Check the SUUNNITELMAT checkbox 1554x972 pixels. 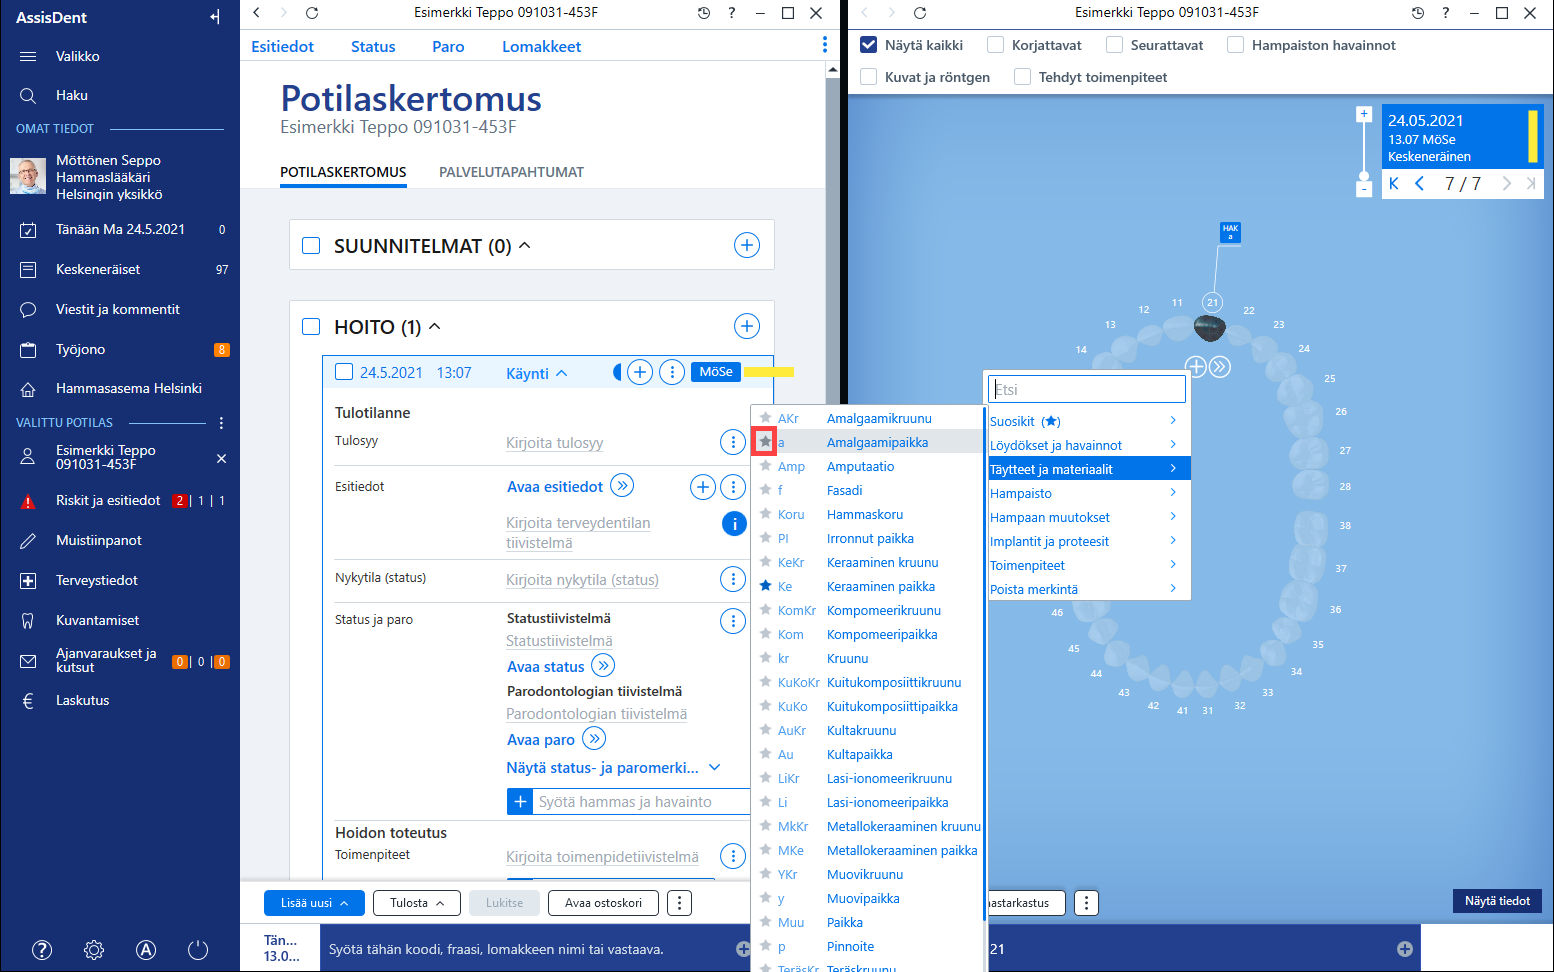tap(311, 246)
